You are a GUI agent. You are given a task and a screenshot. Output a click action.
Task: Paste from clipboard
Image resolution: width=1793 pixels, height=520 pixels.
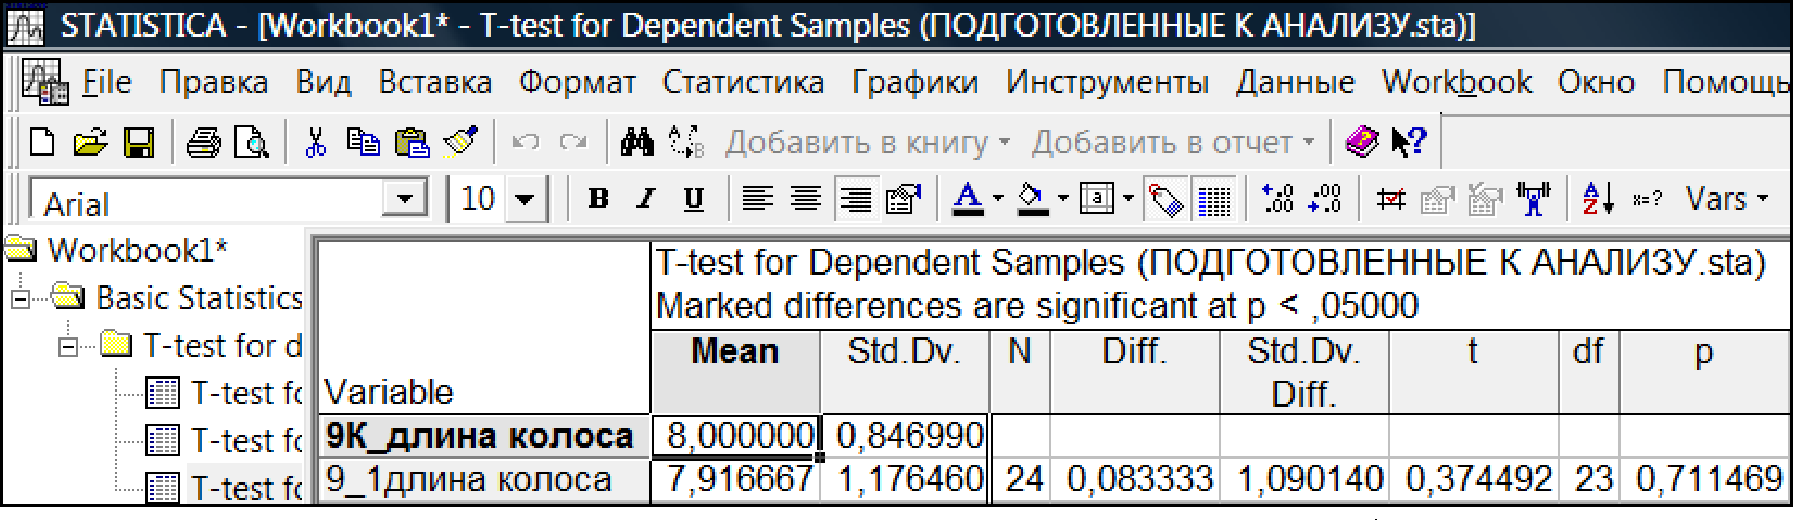click(x=411, y=143)
